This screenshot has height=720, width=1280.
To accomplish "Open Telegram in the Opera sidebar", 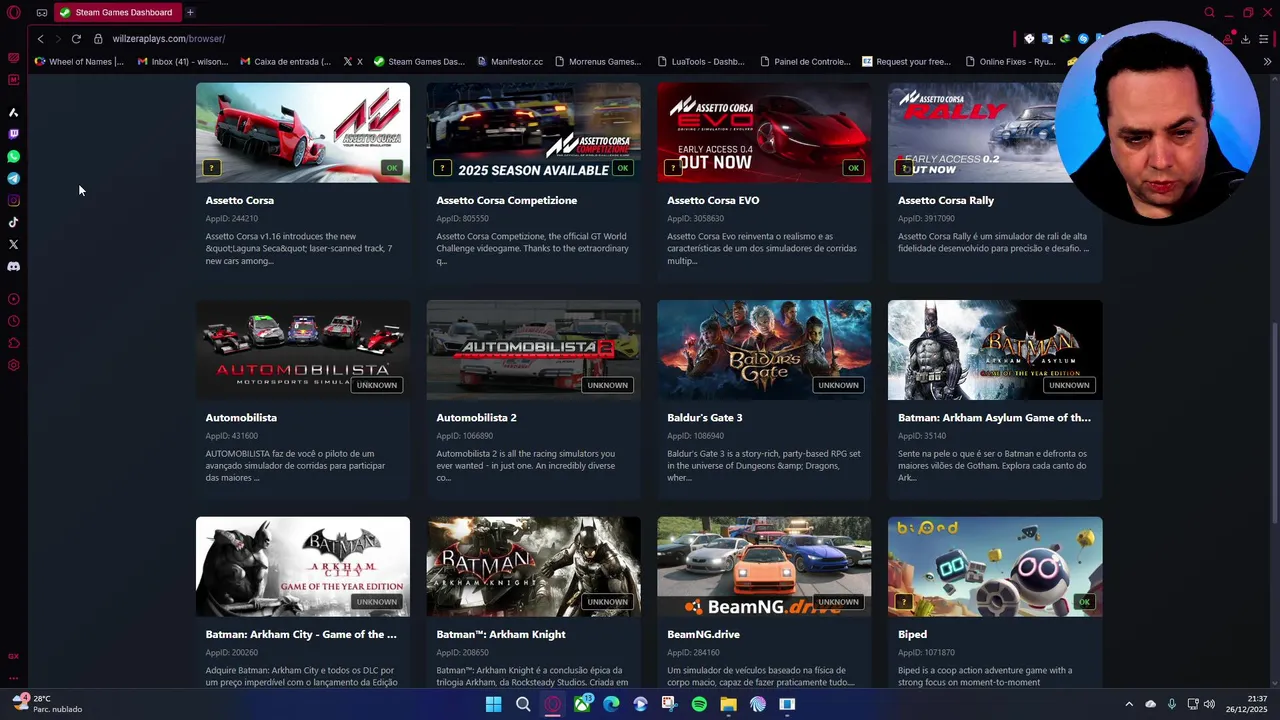I will [13, 178].
